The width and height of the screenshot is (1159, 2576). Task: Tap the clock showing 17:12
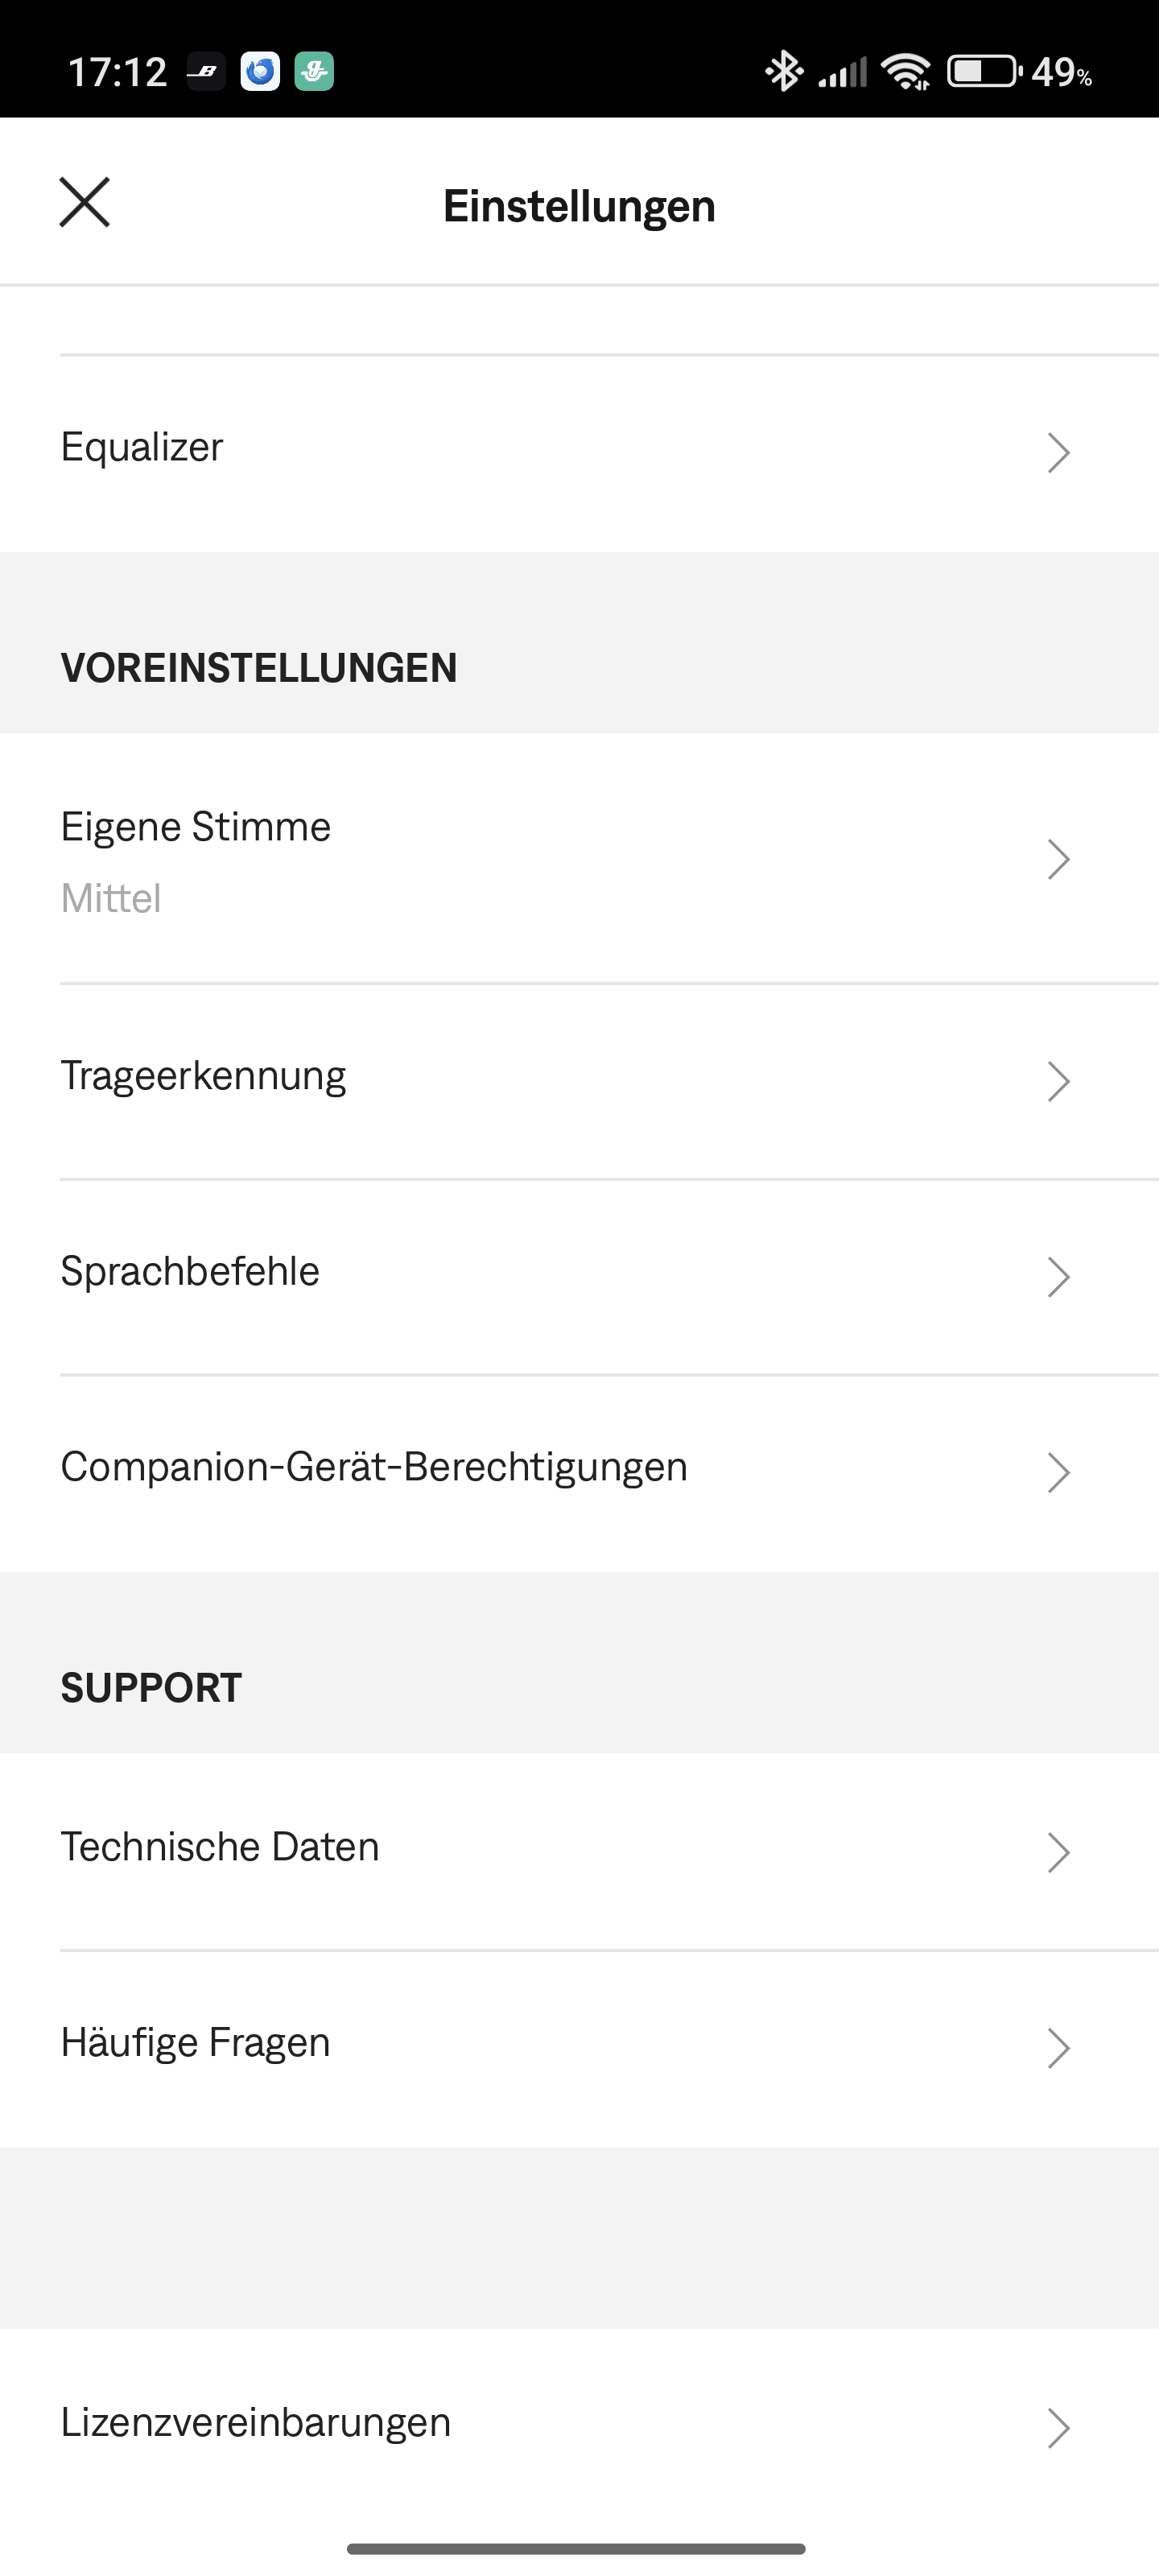coord(117,72)
